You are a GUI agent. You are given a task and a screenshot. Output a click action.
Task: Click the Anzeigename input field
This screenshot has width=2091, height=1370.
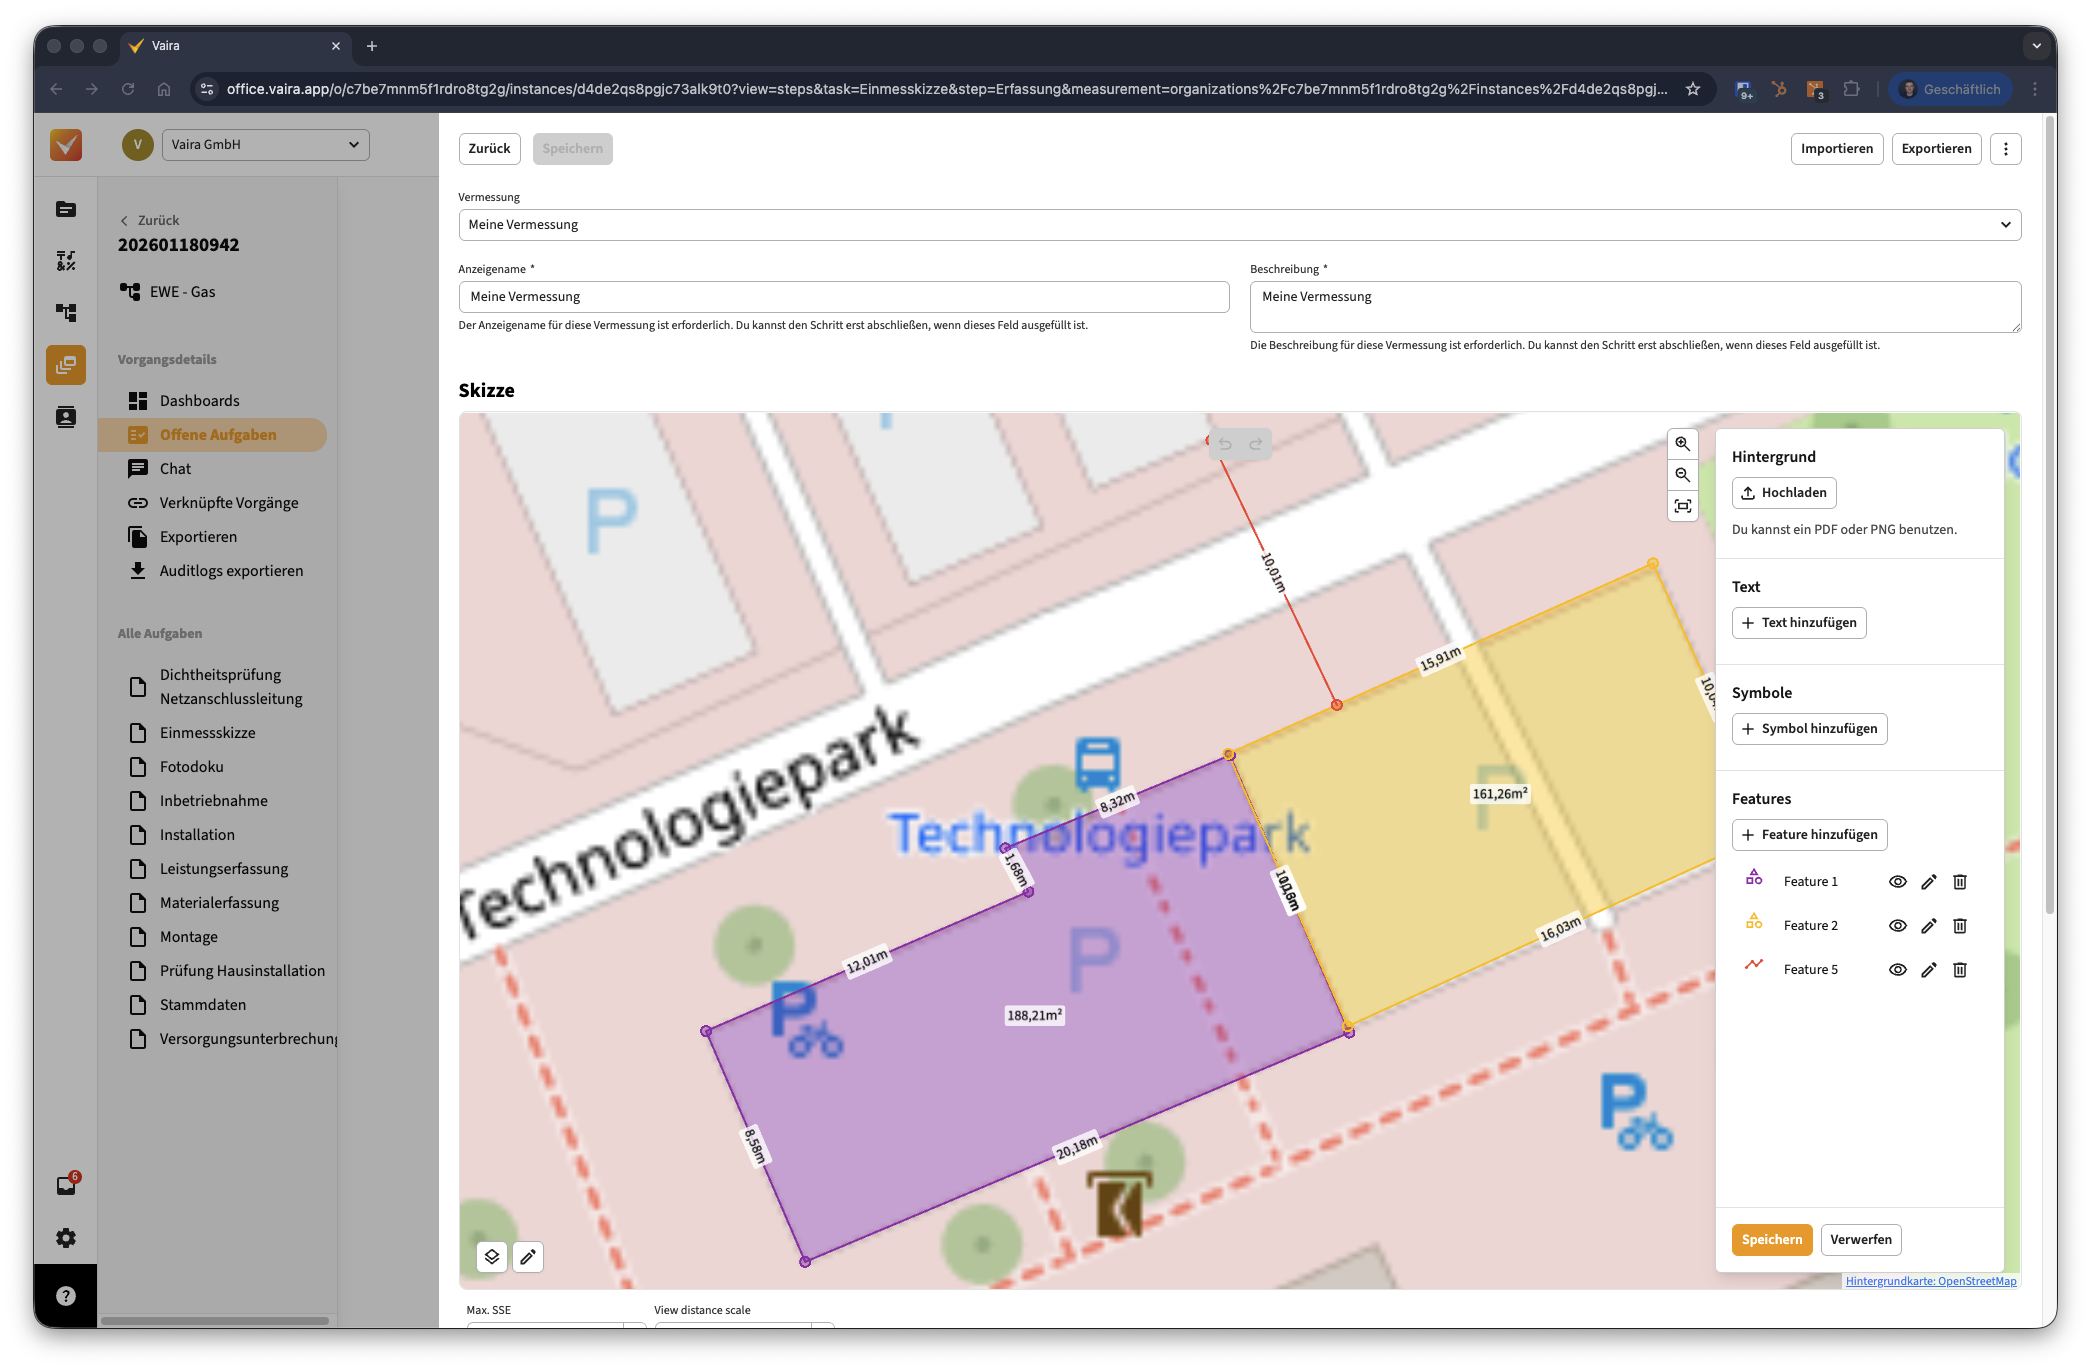843,297
